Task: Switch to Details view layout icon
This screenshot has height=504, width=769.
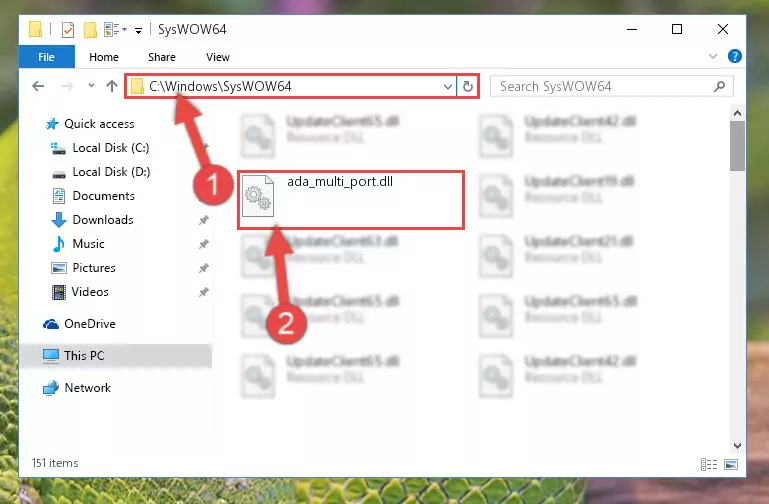Action: click(709, 464)
